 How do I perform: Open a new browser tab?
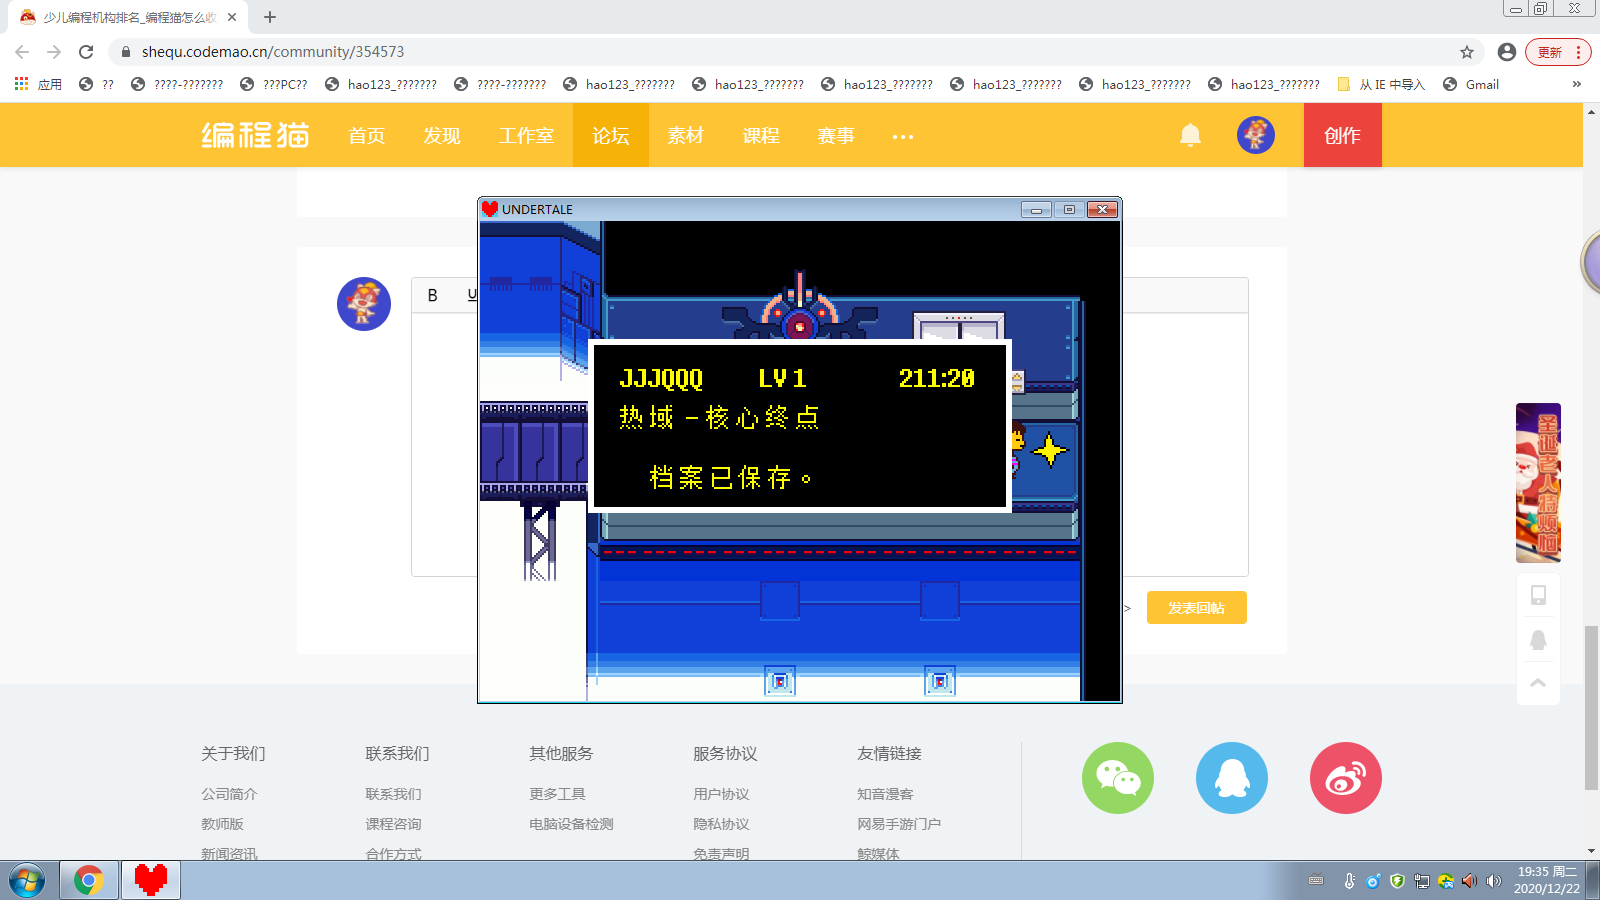[x=270, y=17]
